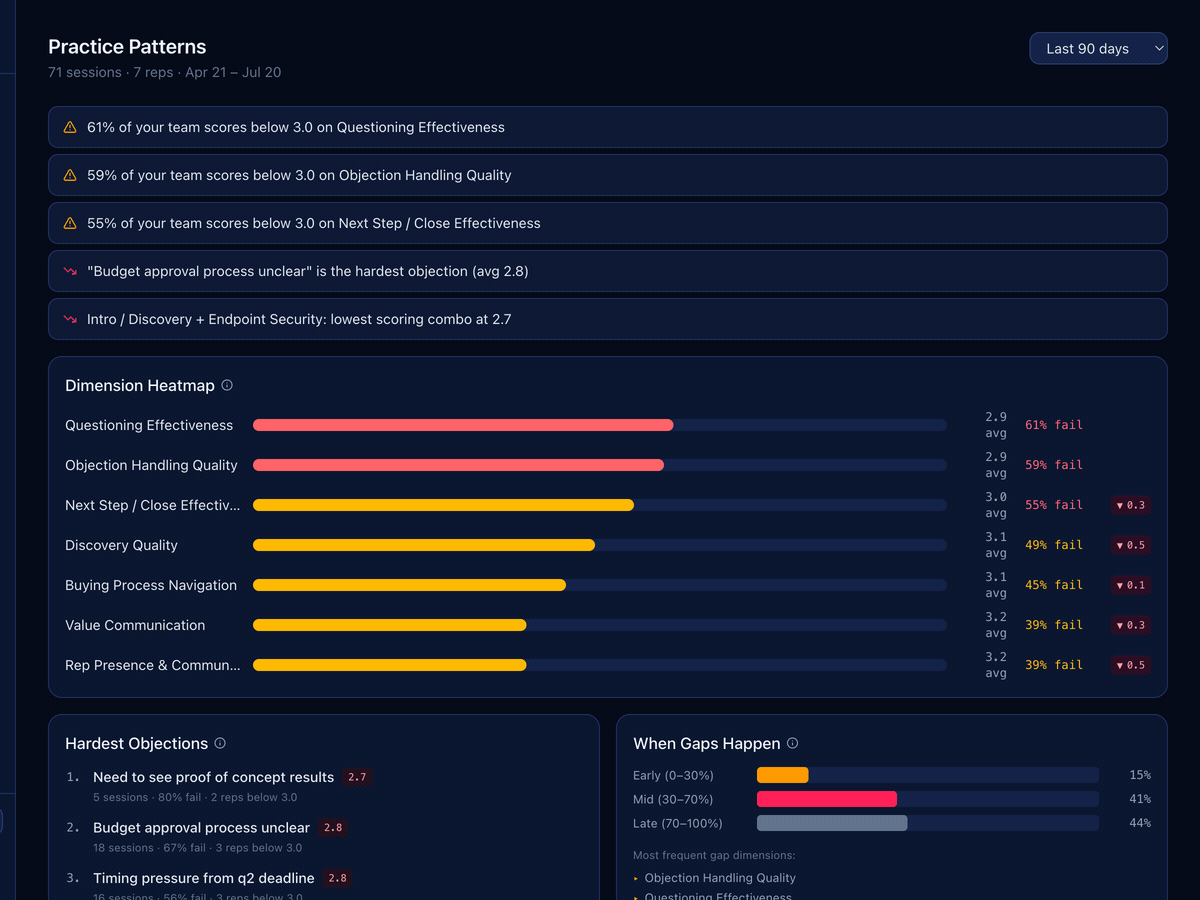1200x900 pixels.
Task: Click the Late (70–100%) gap bar
Action: pyautogui.click(x=928, y=823)
